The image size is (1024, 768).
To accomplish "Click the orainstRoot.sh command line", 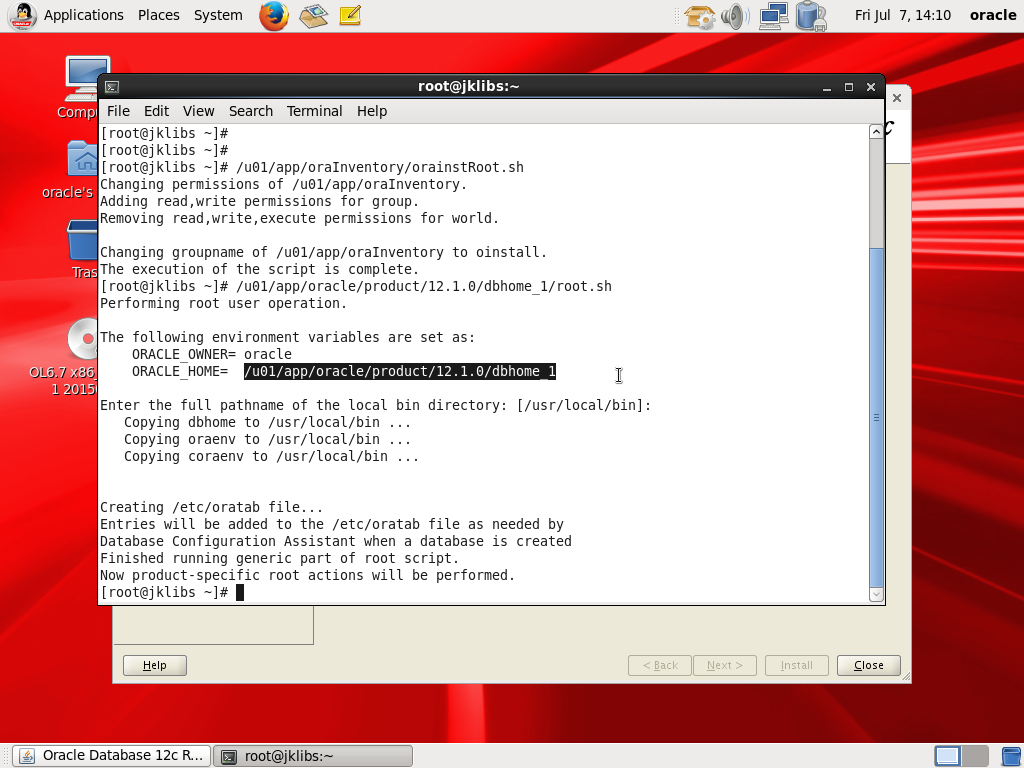I will [312, 167].
